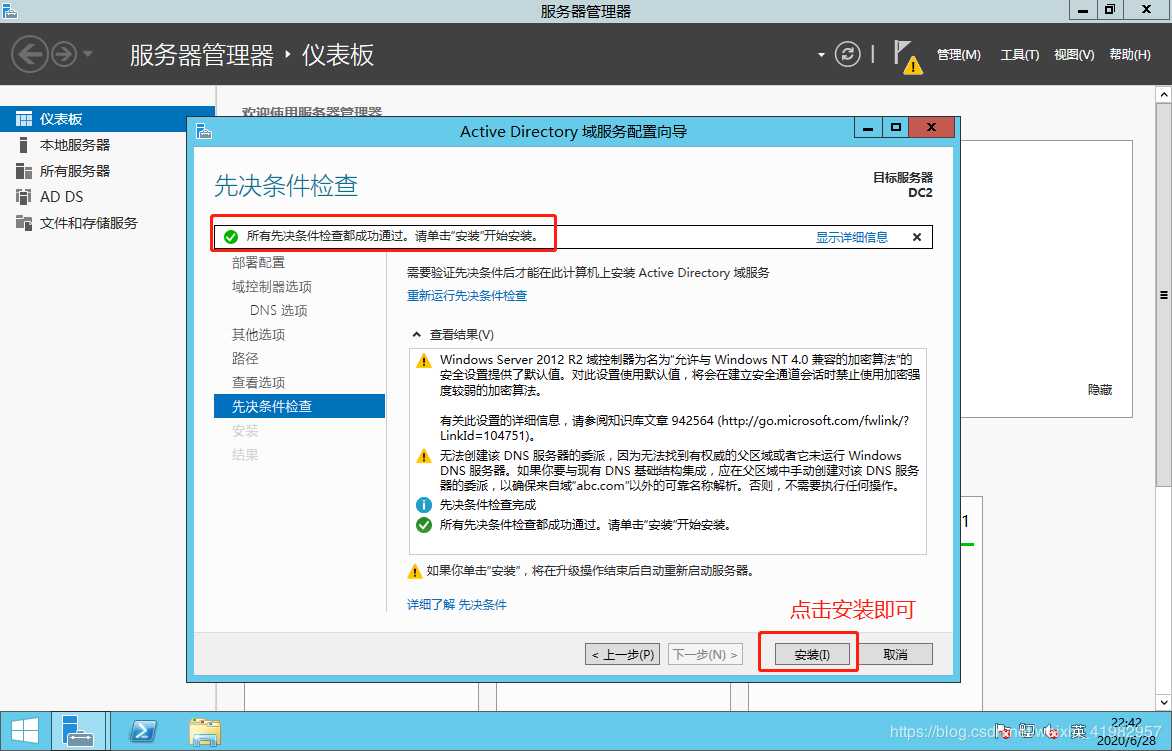Click the 目标服务器 DC2 label

click(x=903, y=185)
